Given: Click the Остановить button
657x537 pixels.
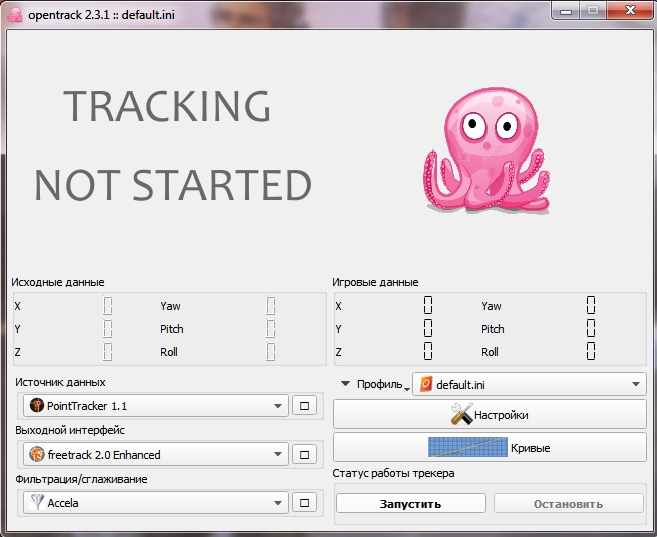Looking at the screenshot, I should [569, 503].
